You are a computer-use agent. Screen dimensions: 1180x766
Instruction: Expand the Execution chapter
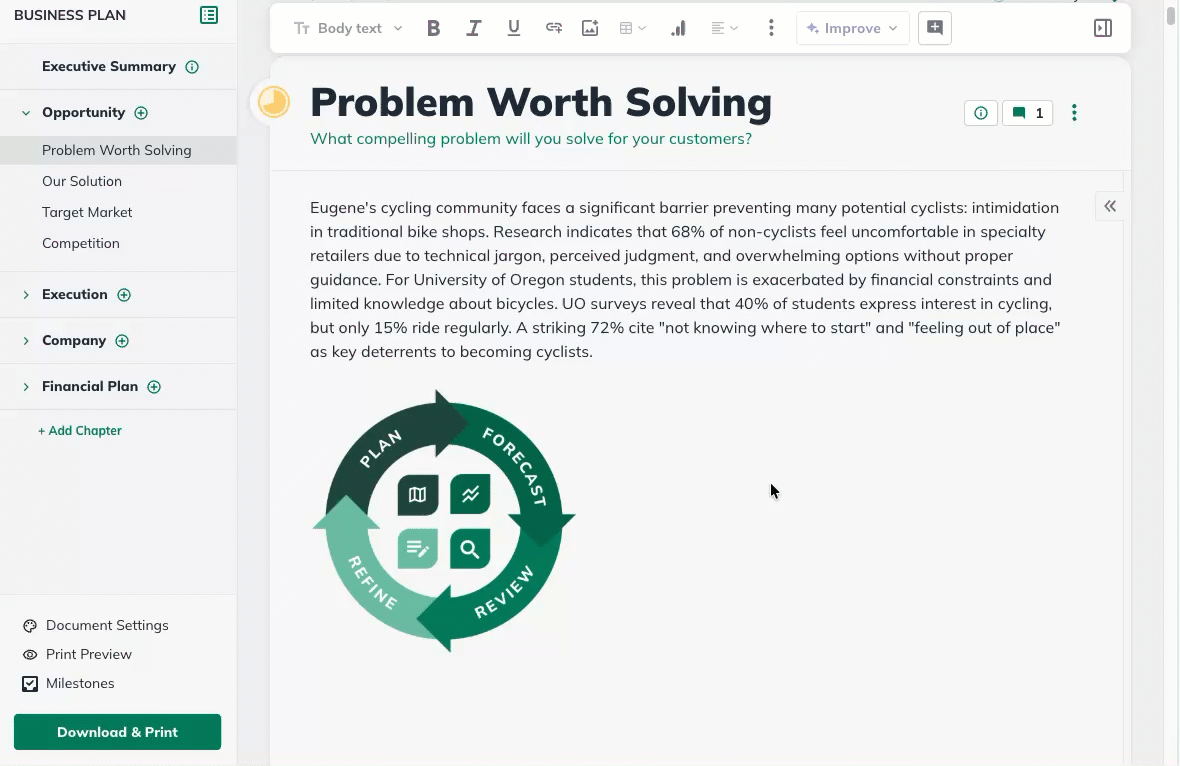coord(26,295)
